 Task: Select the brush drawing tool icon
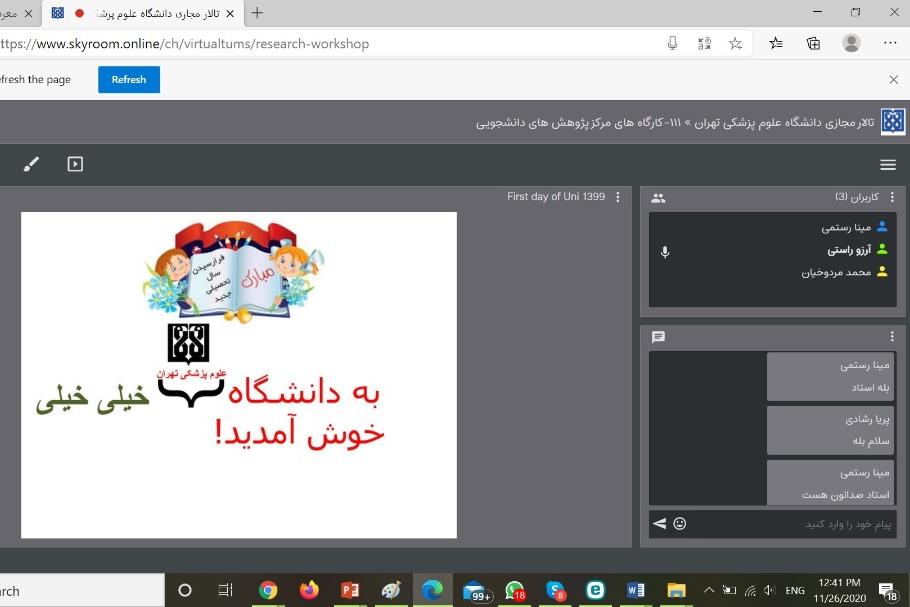(31, 165)
